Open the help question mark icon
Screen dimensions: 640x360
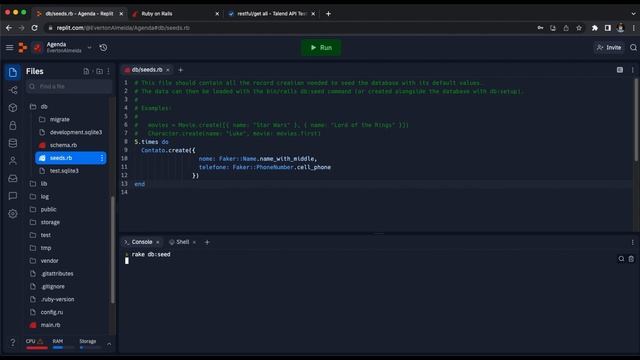click(x=13, y=342)
